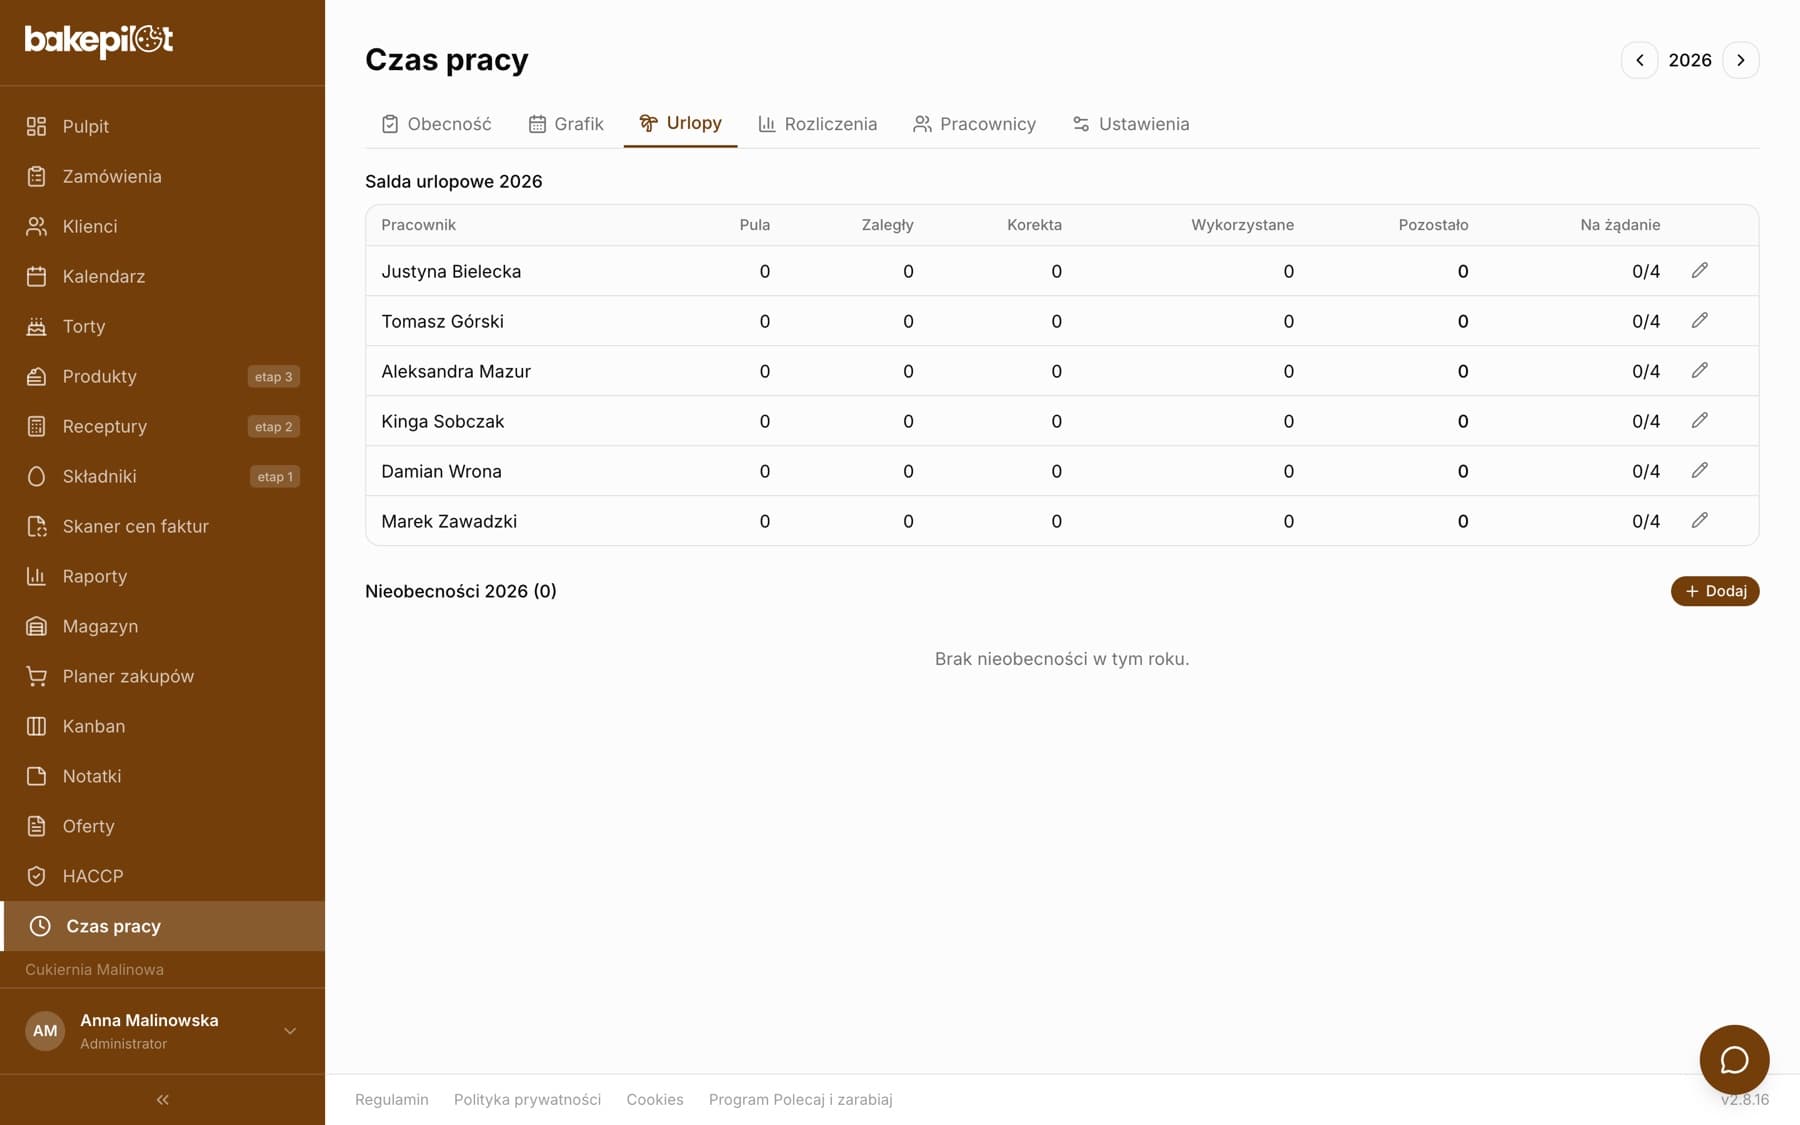Open the chat support bubble
This screenshot has width=1800, height=1125.
pyautogui.click(x=1734, y=1059)
